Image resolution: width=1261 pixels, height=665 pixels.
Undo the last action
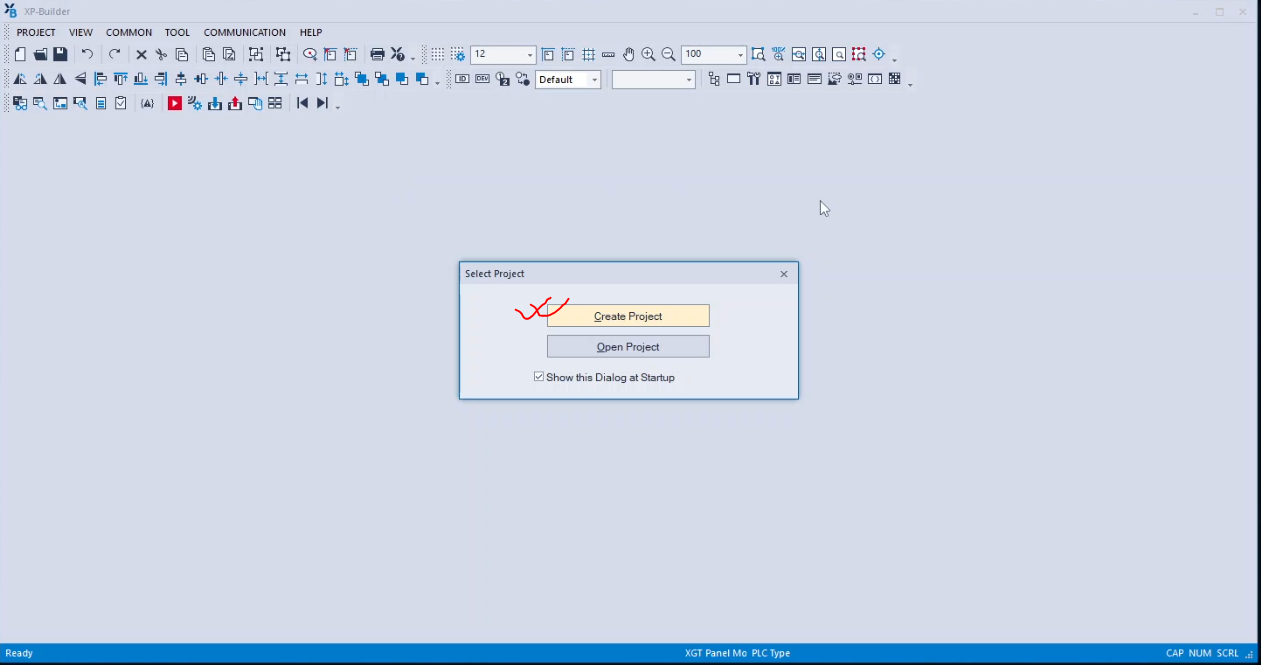coord(86,54)
